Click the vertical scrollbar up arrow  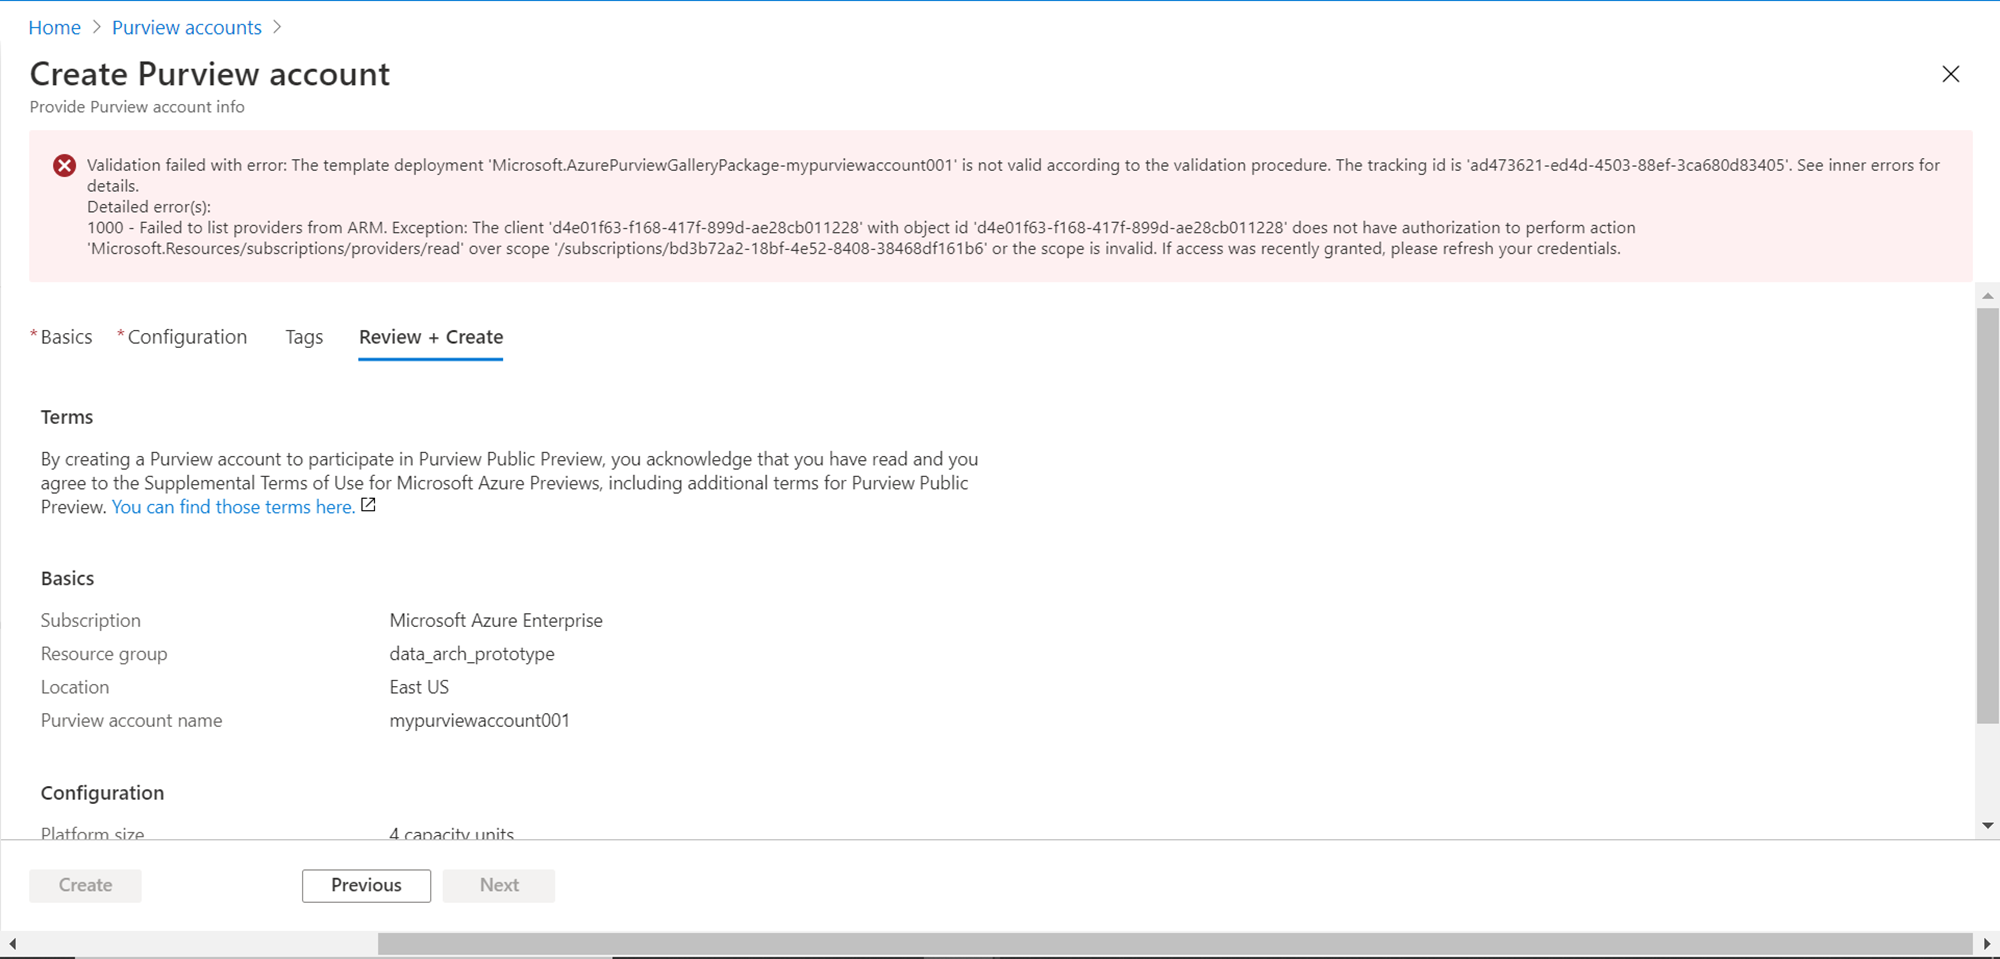(x=1987, y=296)
